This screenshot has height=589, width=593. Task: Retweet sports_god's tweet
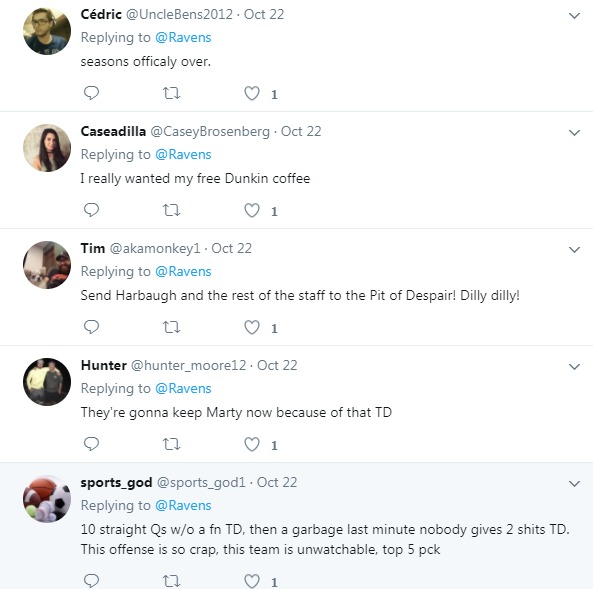171,581
